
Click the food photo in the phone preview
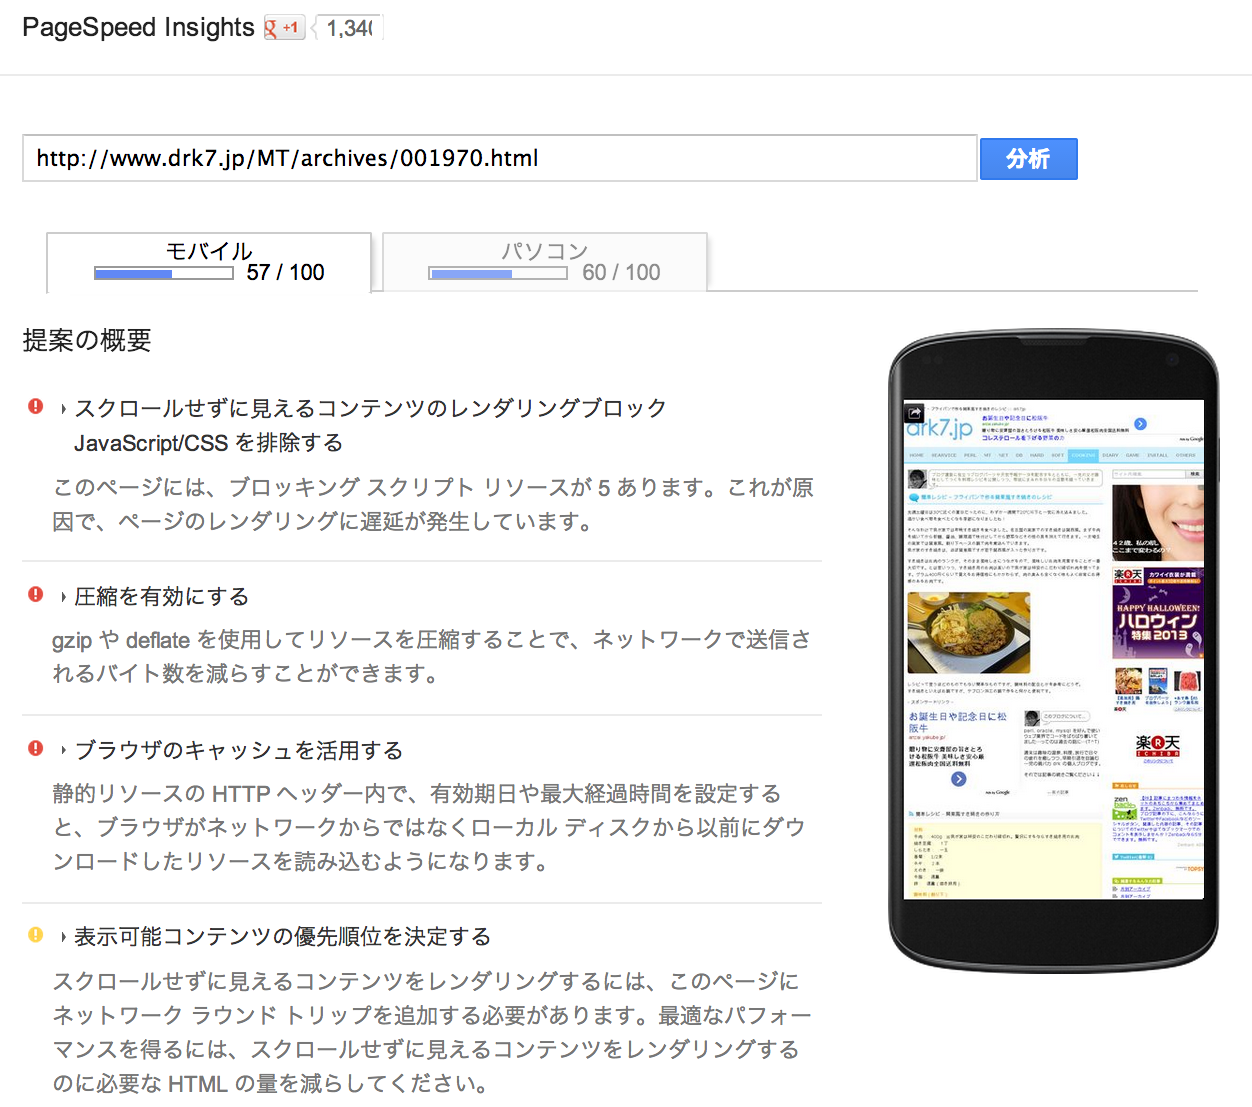[x=968, y=632]
